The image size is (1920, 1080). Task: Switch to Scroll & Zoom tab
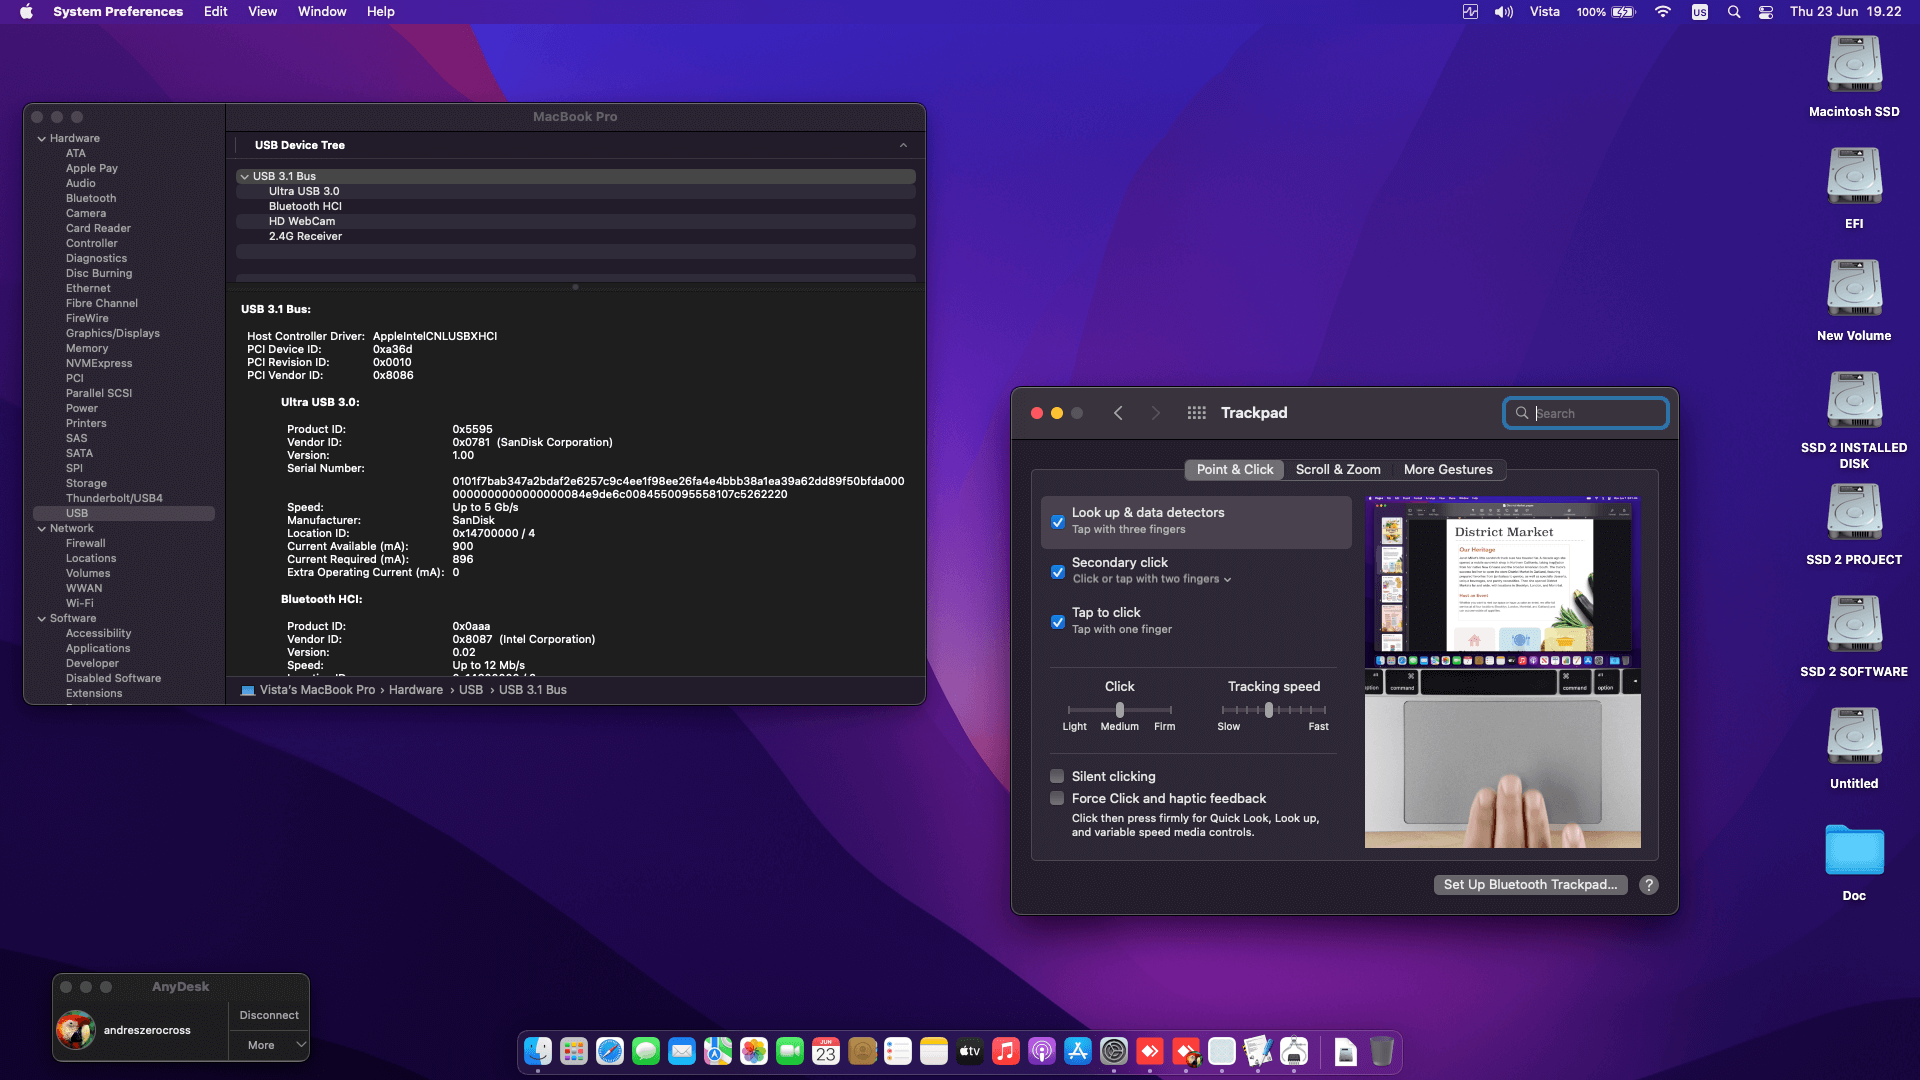click(1338, 470)
